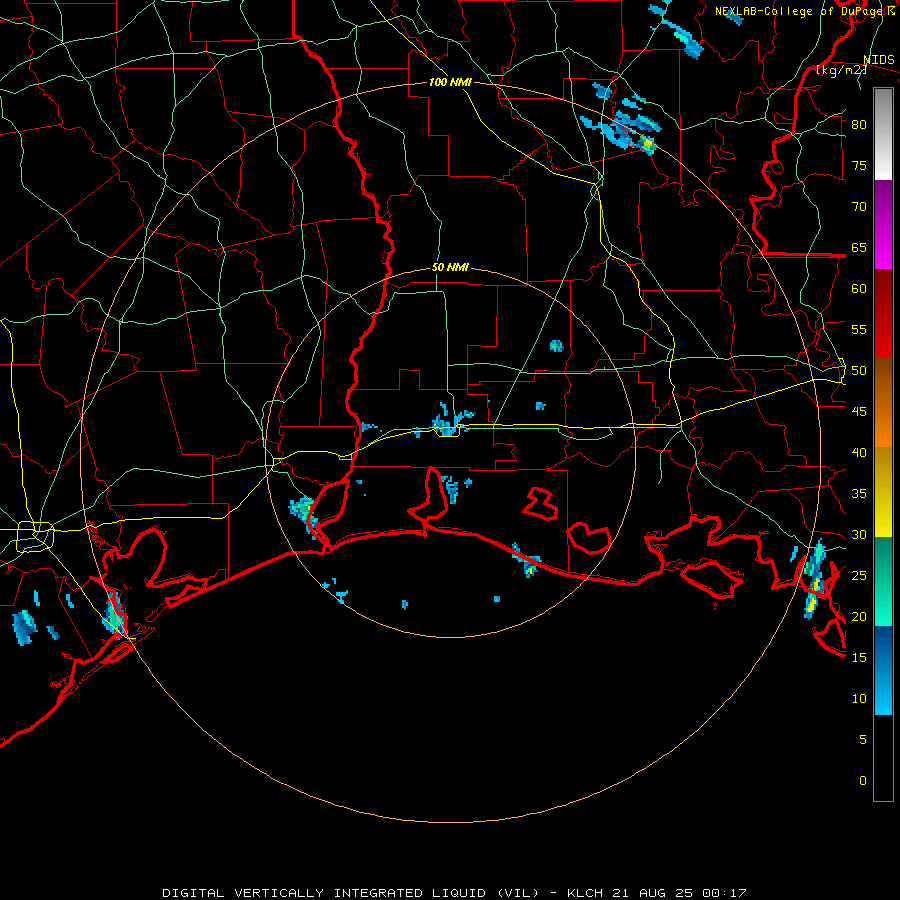Click the legend value "15"

click(x=859, y=658)
